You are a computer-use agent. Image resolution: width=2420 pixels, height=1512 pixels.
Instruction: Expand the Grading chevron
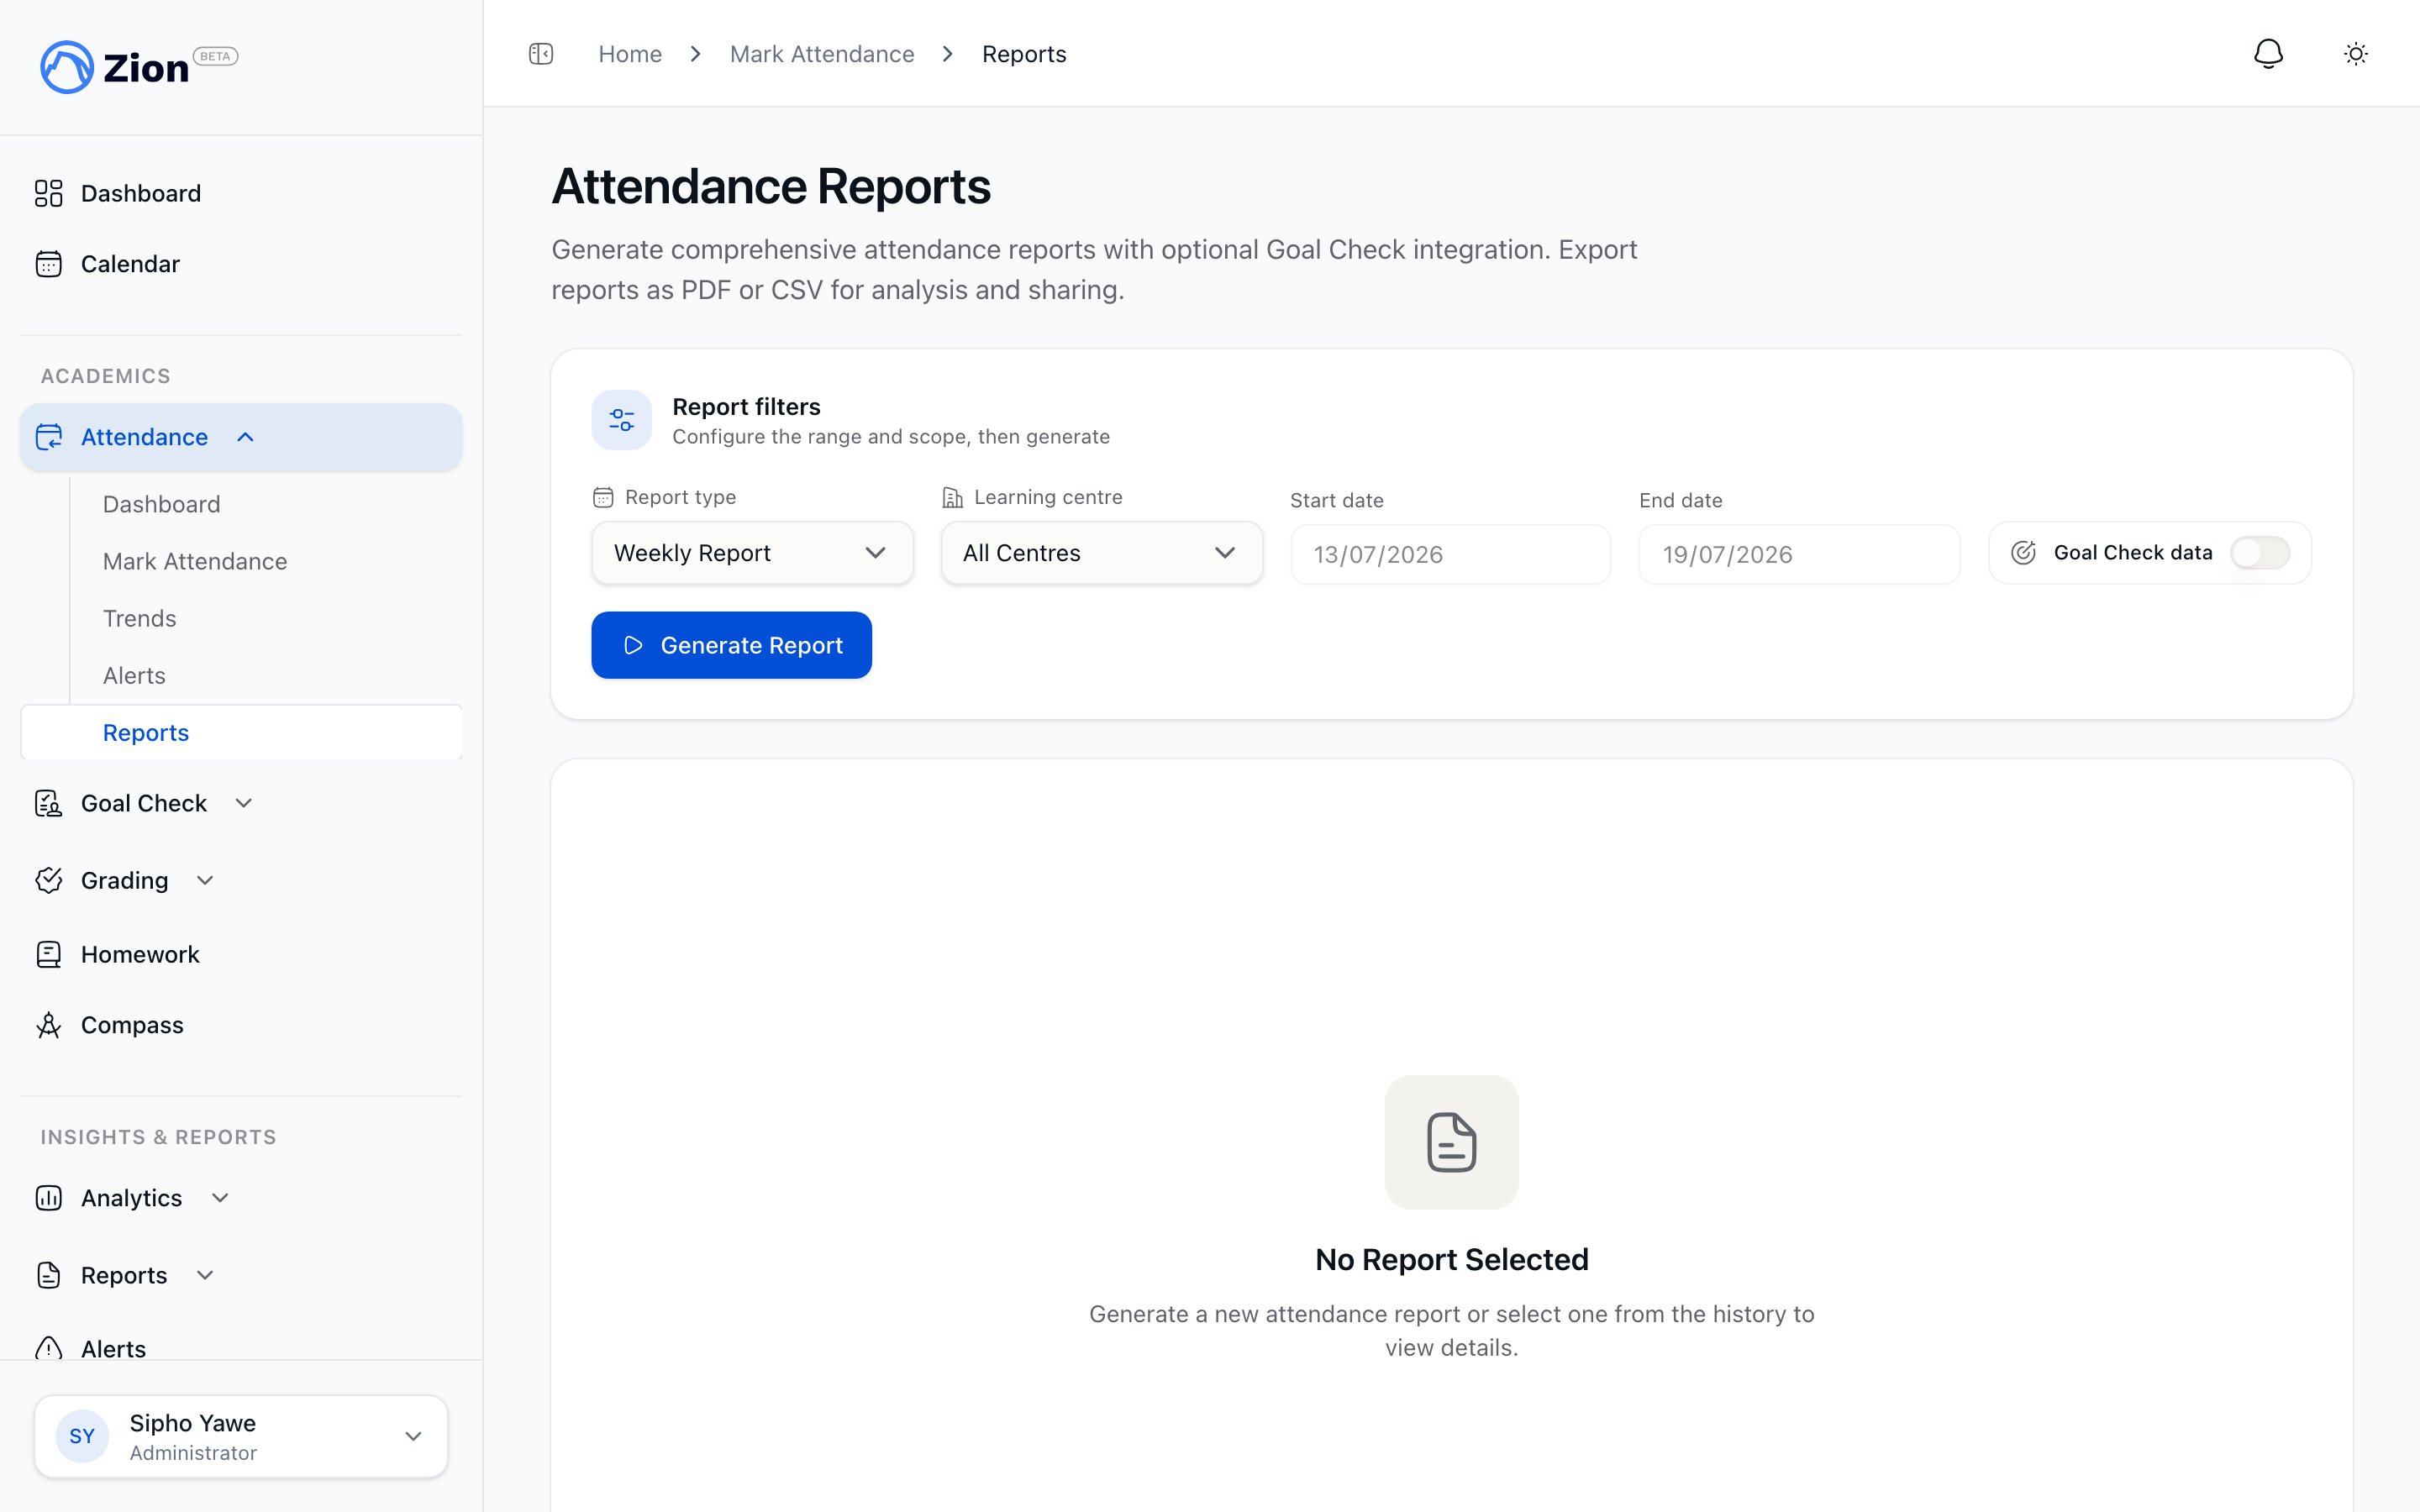coord(205,880)
